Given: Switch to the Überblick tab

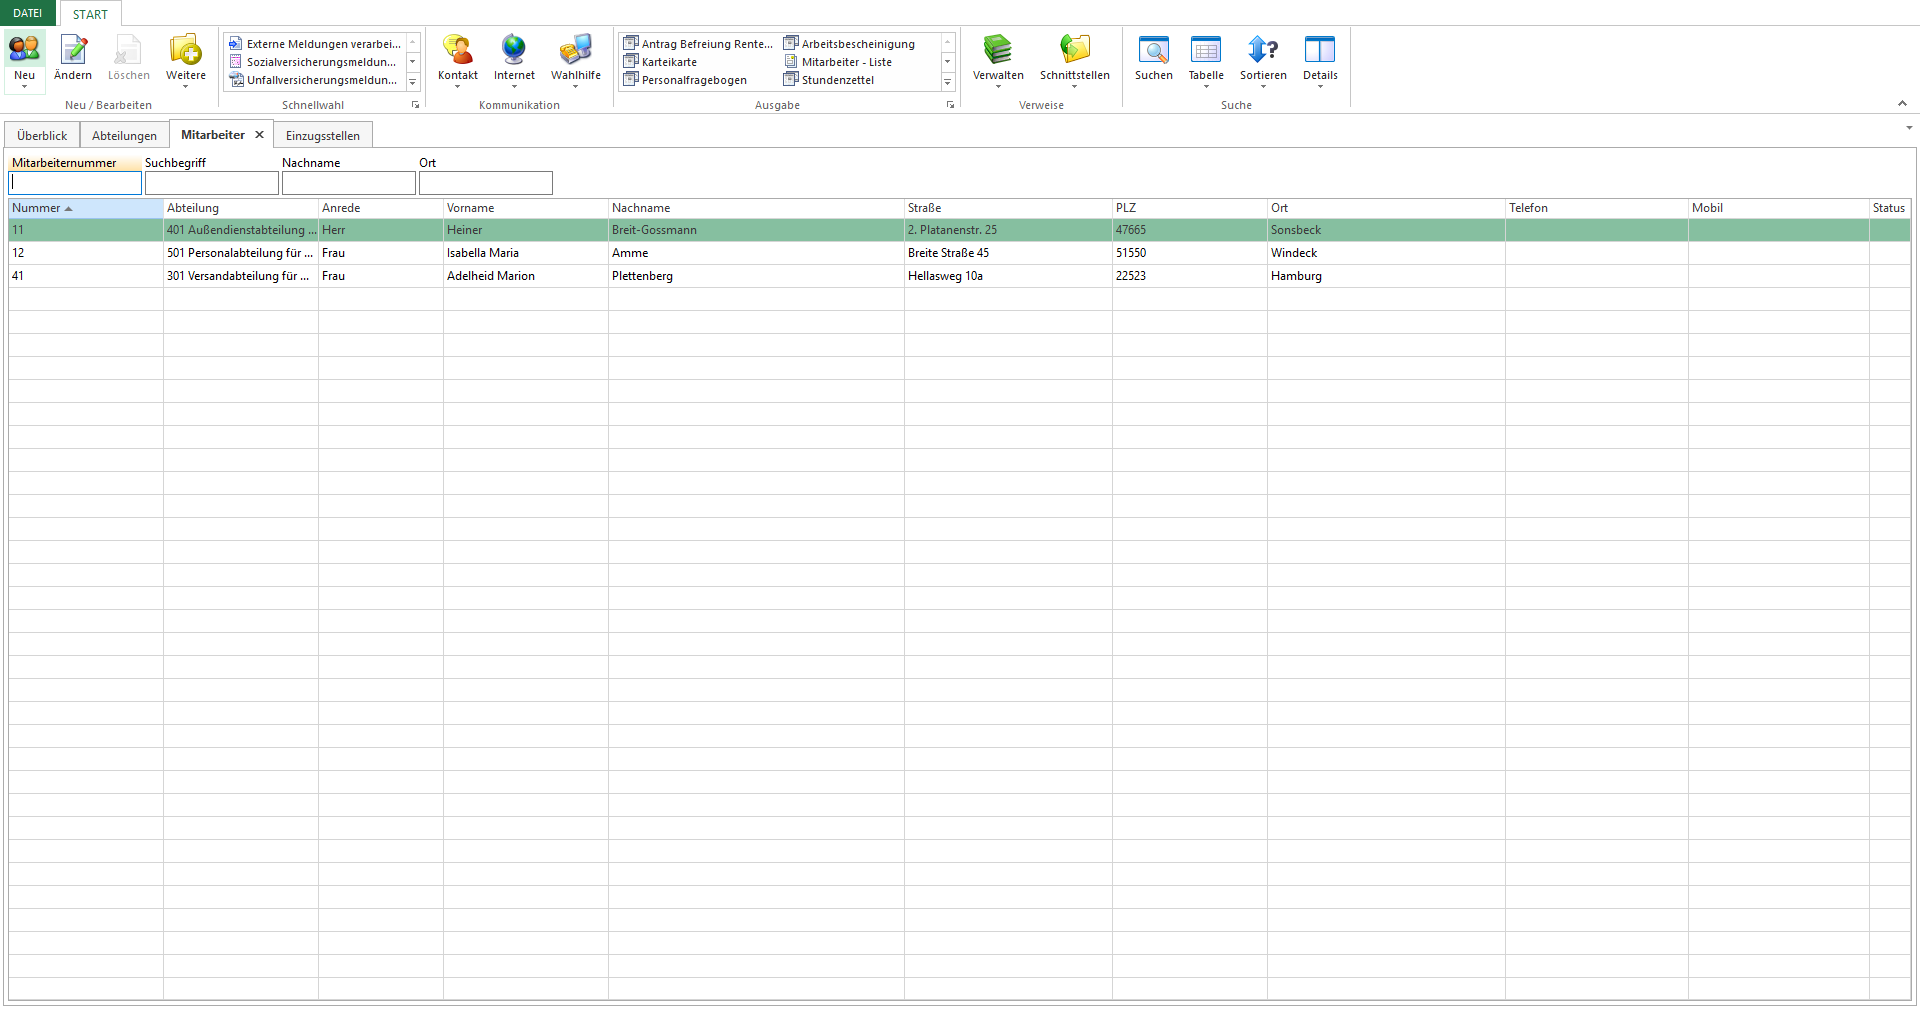Looking at the screenshot, I should [42, 135].
